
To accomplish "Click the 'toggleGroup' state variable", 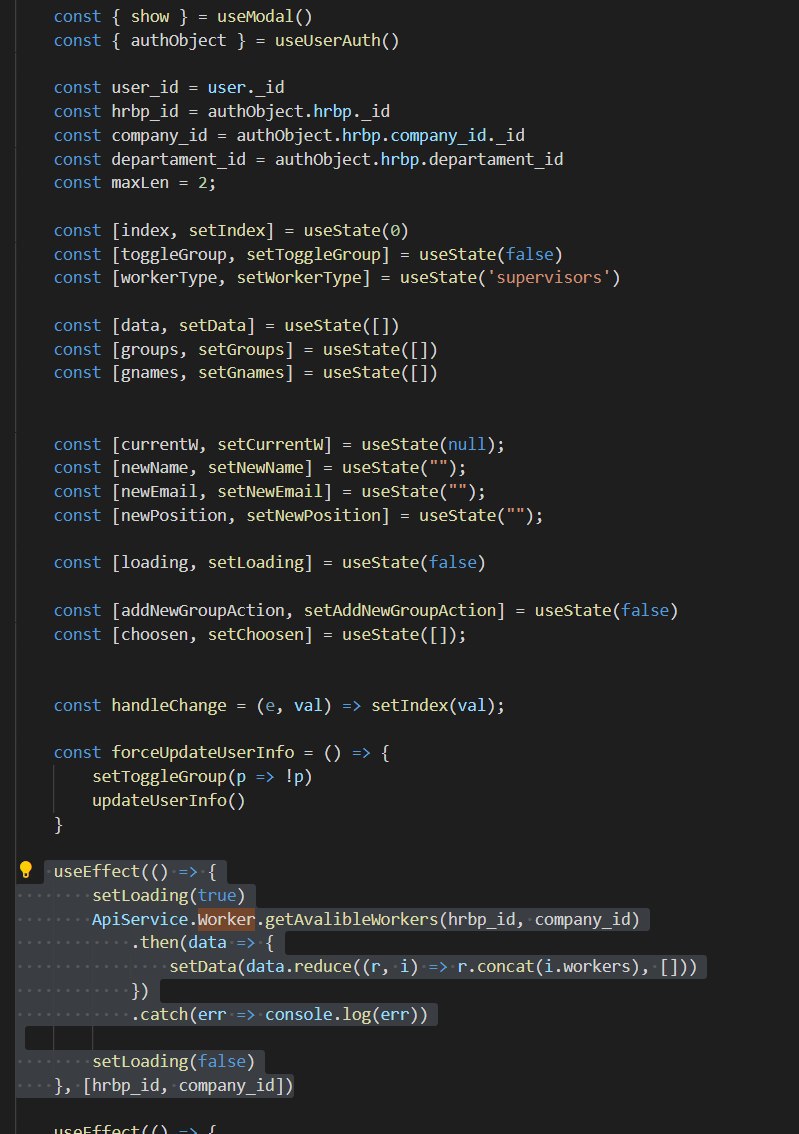I will 174,254.
